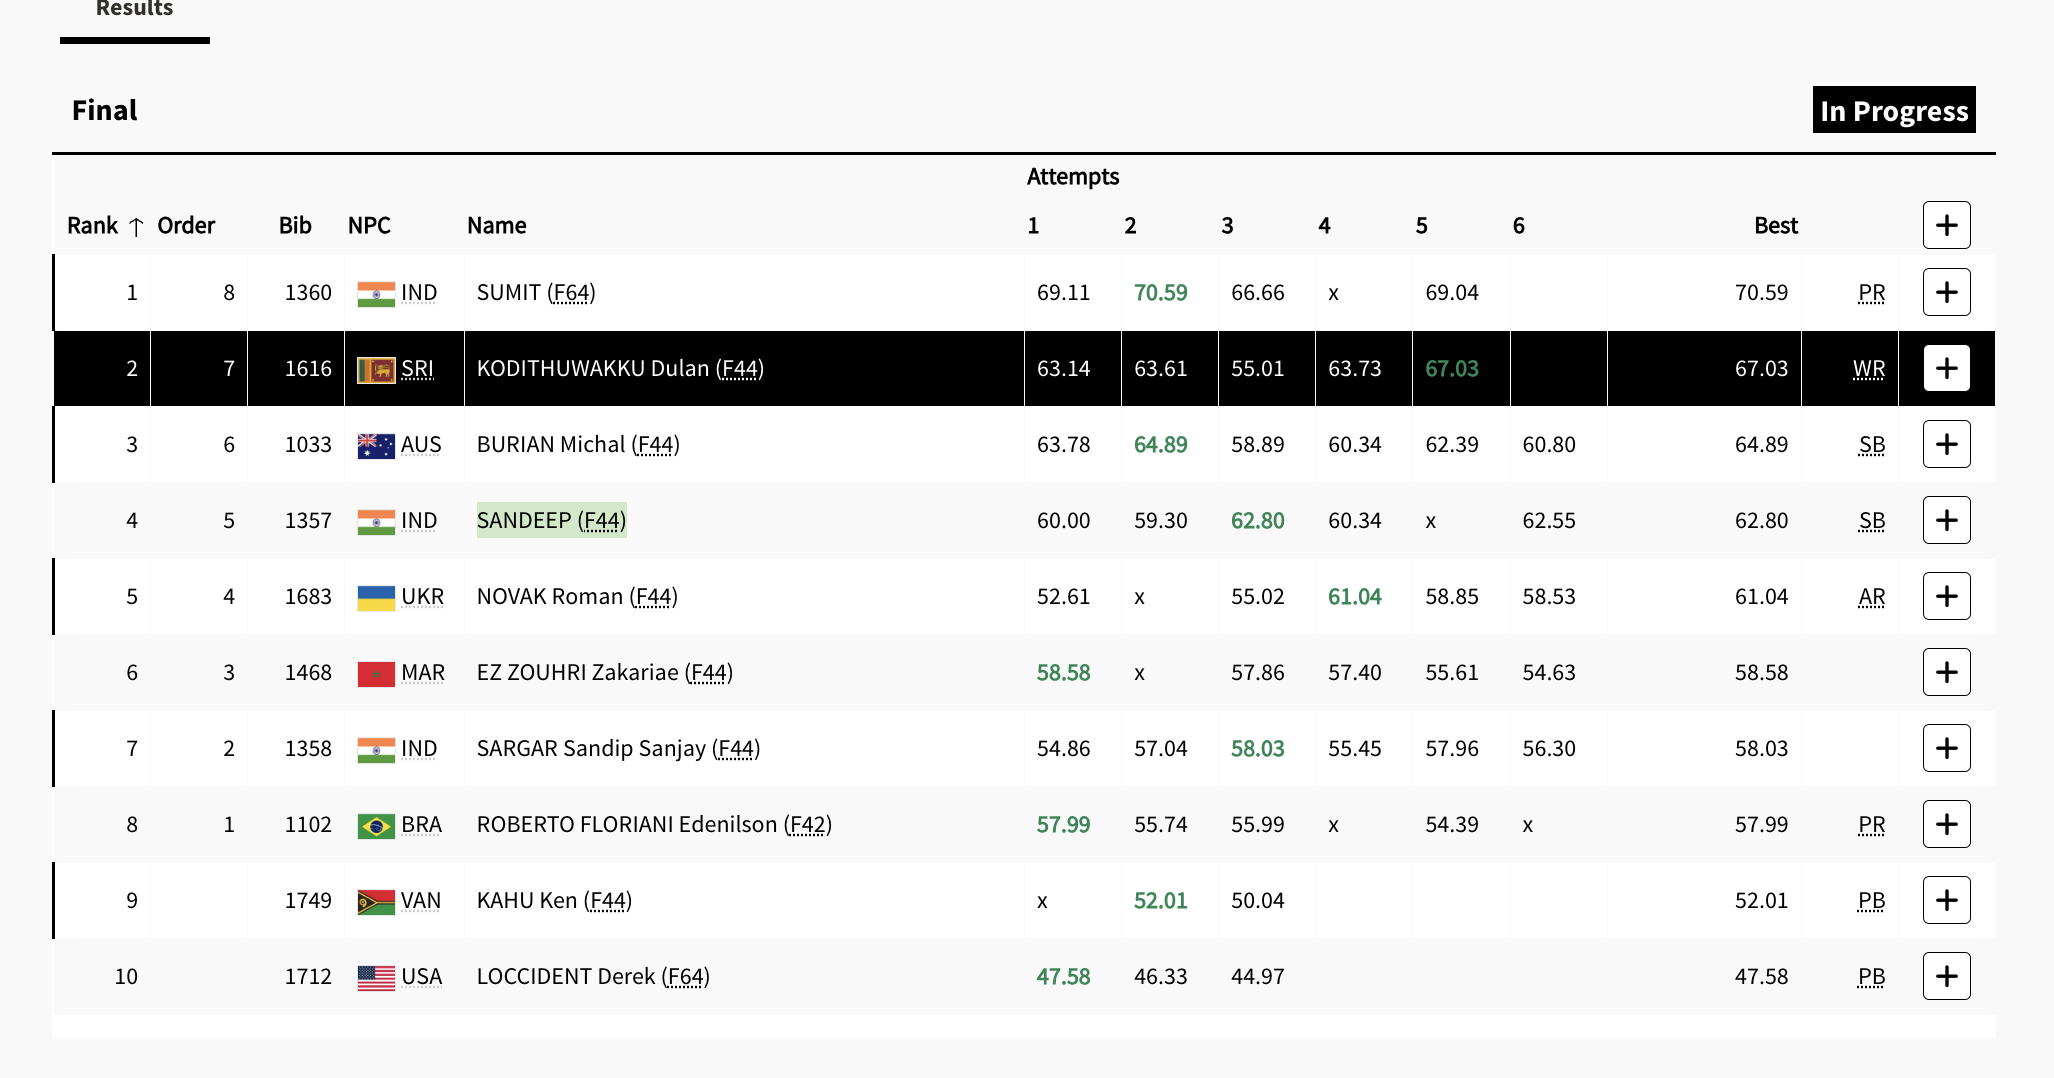Click the F44 class link for SANDEEP
Image resolution: width=2054 pixels, height=1078 pixels.
tap(602, 521)
